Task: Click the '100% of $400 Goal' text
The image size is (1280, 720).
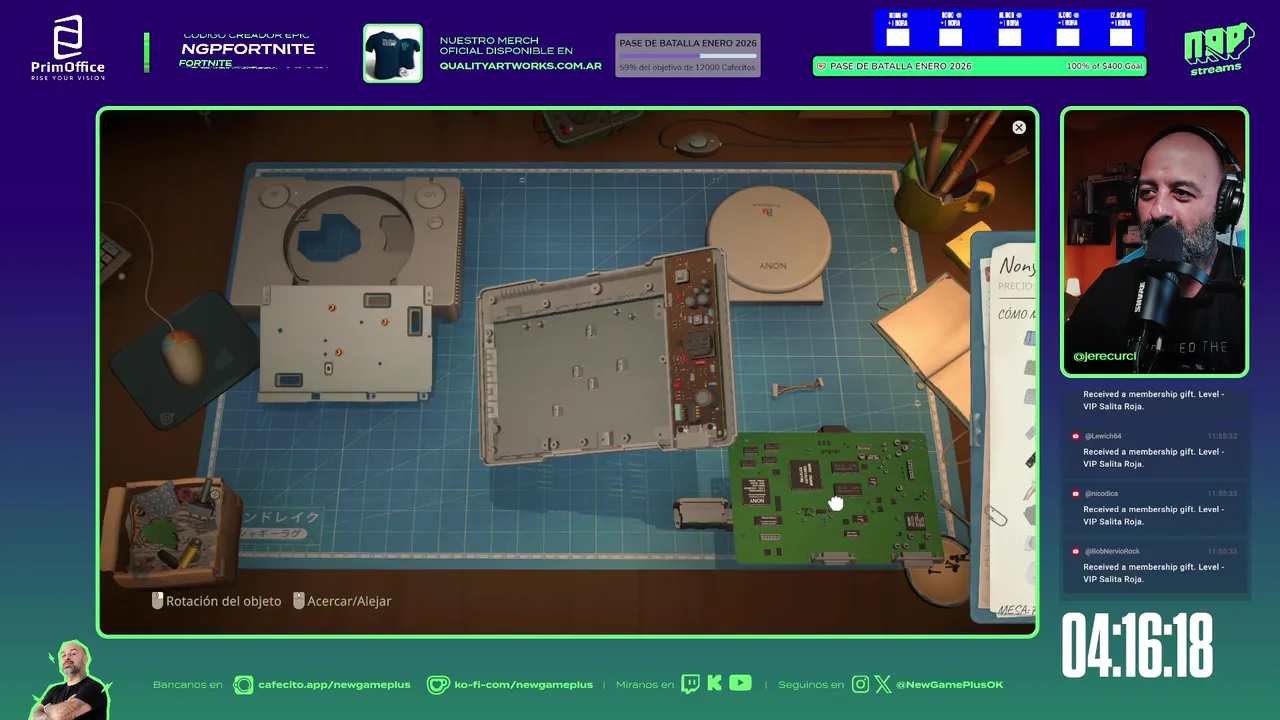Action: [1104, 66]
